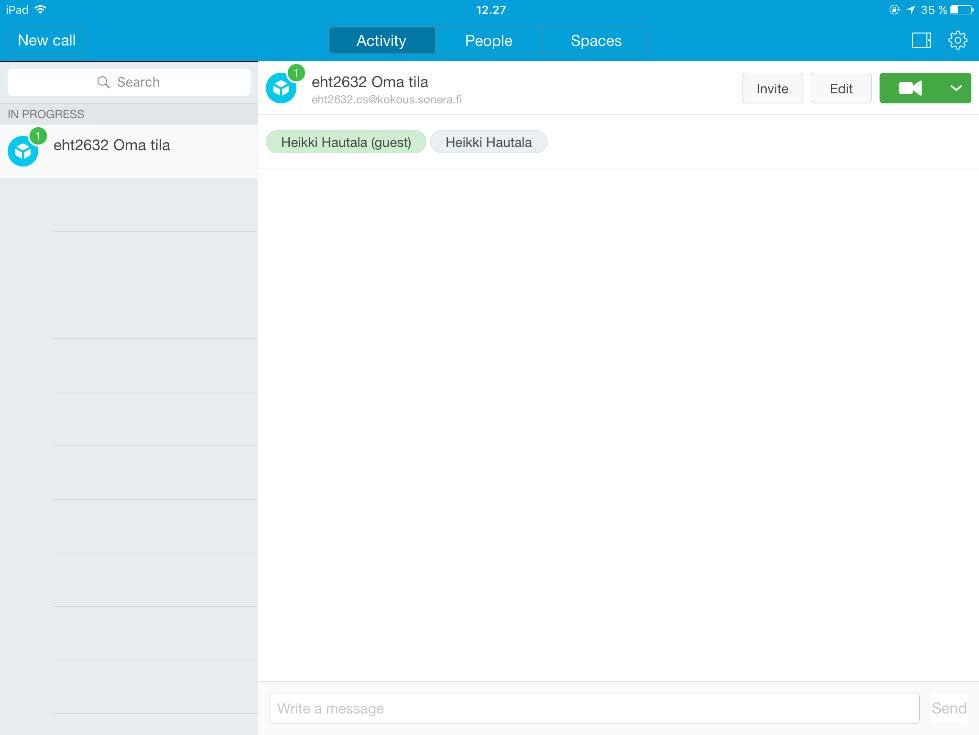Screen dimensions: 979x735
Task: Click the Send button
Action: pos(948,708)
